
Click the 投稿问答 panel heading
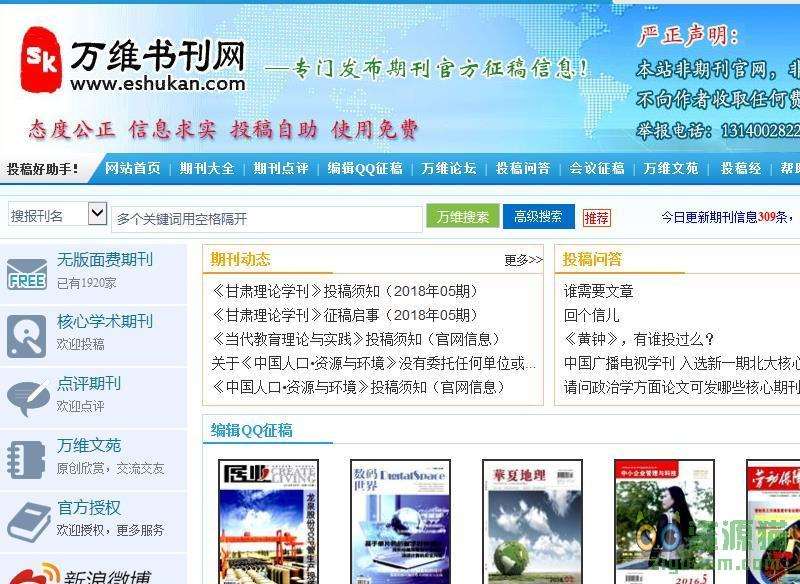(x=592, y=260)
